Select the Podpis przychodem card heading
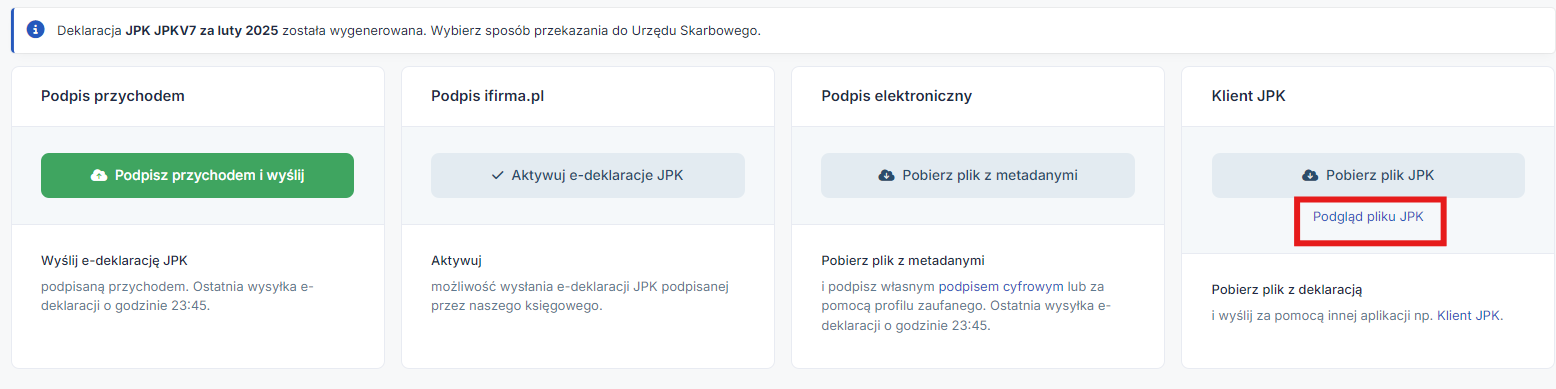Screen dimensions: 1556x389 tap(113, 96)
